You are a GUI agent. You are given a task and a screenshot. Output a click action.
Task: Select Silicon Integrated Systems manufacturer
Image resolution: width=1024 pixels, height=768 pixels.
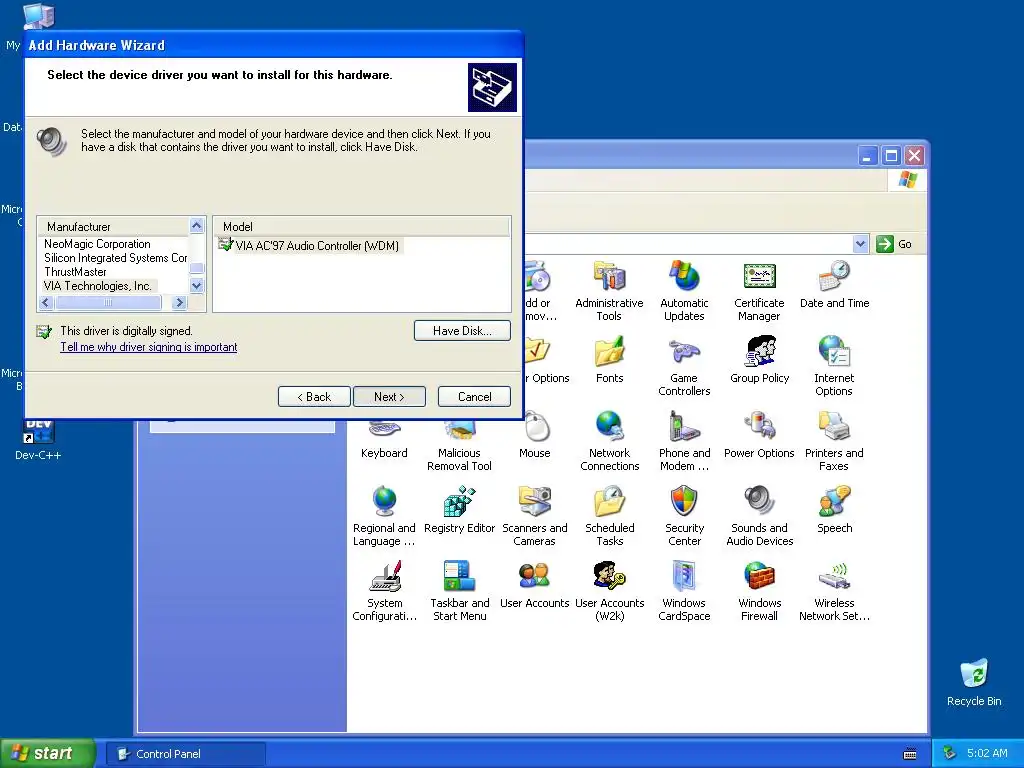[x=115, y=258]
